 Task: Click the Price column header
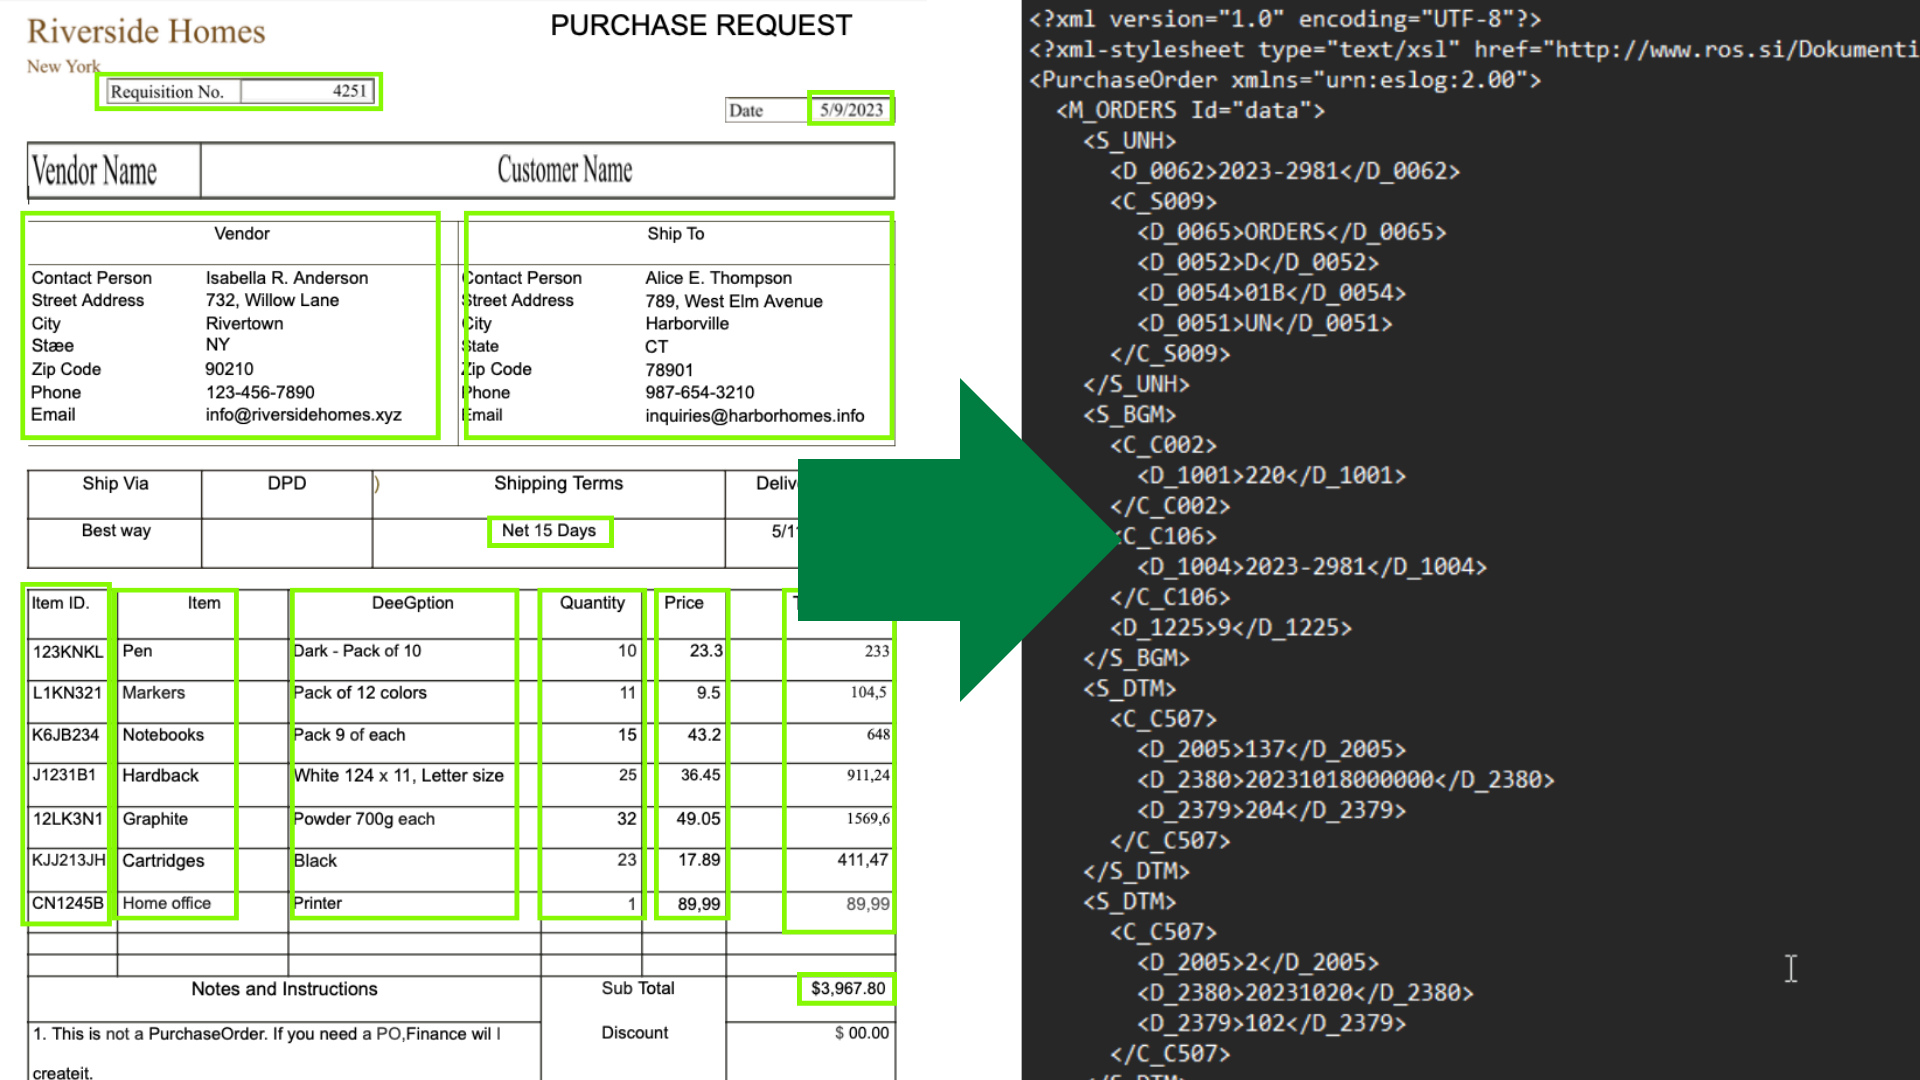684,603
